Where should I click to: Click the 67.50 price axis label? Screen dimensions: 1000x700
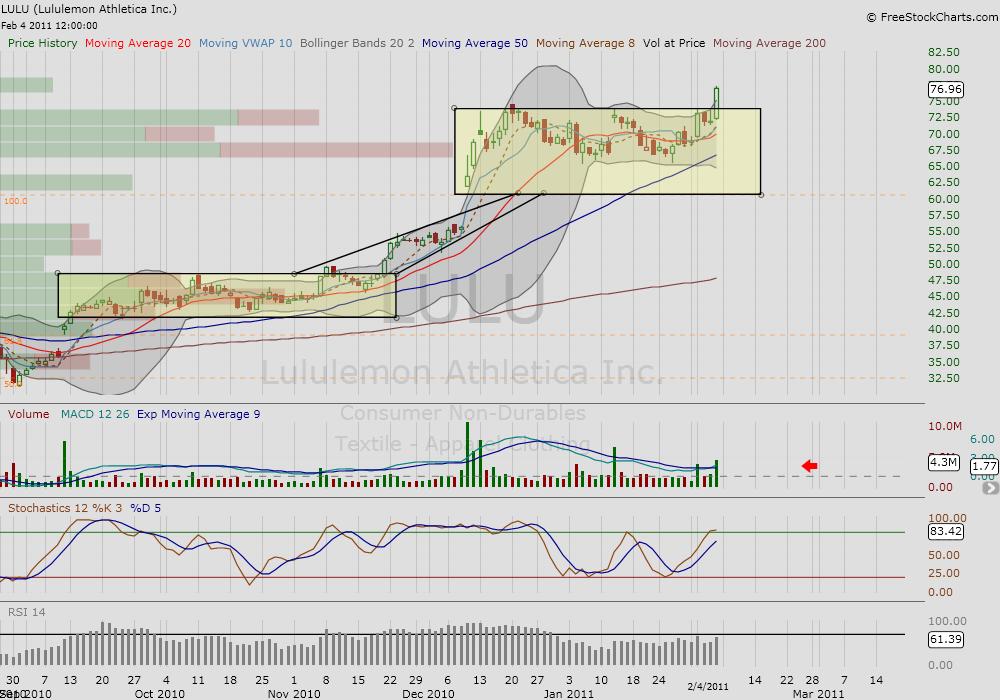[x=944, y=150]
